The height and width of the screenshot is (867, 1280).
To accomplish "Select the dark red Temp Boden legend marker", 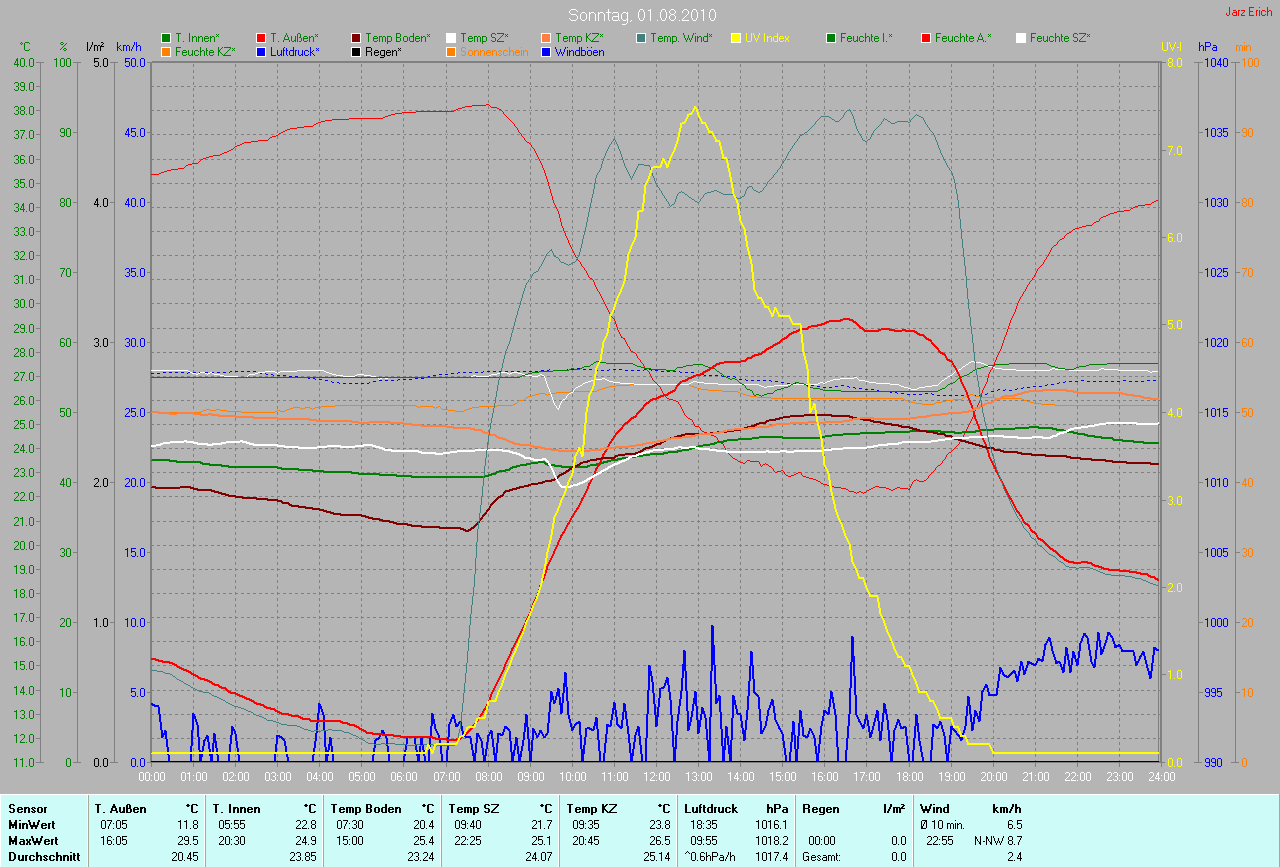I will tap(356, 38).
